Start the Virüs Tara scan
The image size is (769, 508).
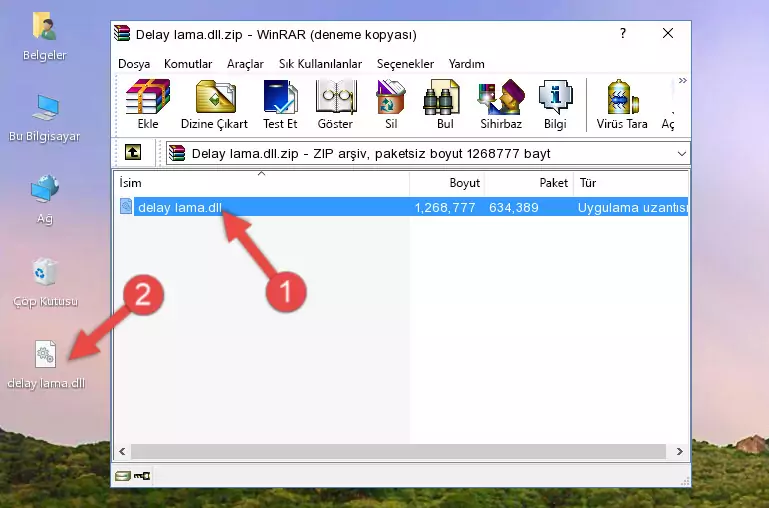[x=622, y=104]
